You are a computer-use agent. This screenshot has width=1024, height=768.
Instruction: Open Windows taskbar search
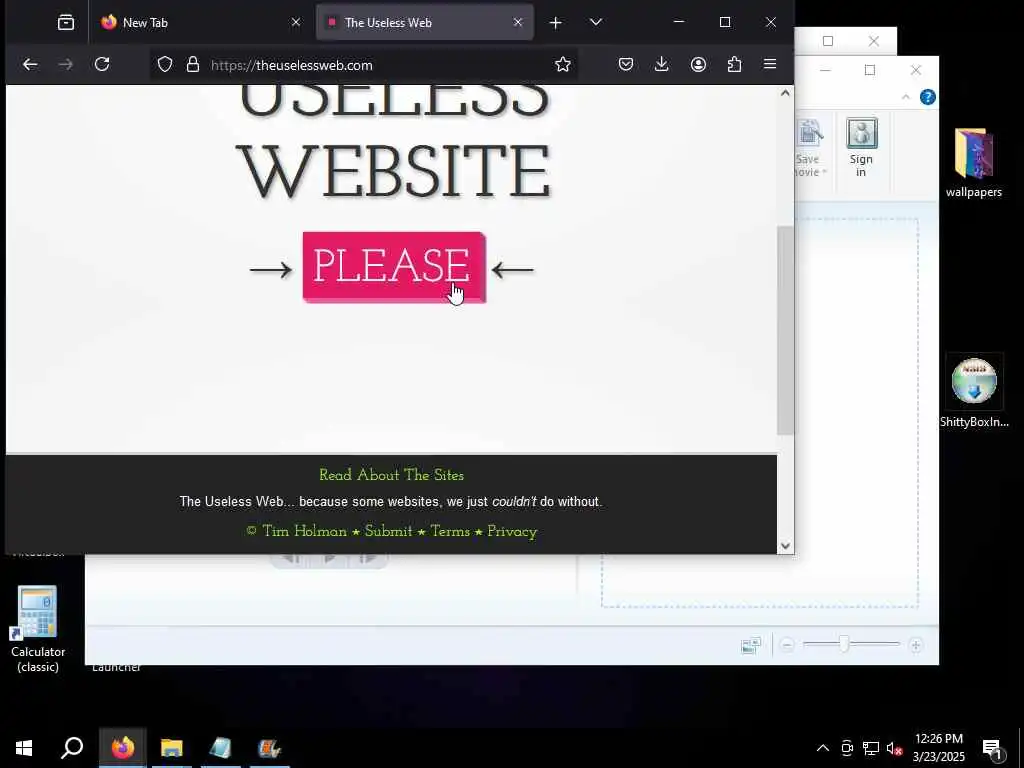[x=72, y=748]
